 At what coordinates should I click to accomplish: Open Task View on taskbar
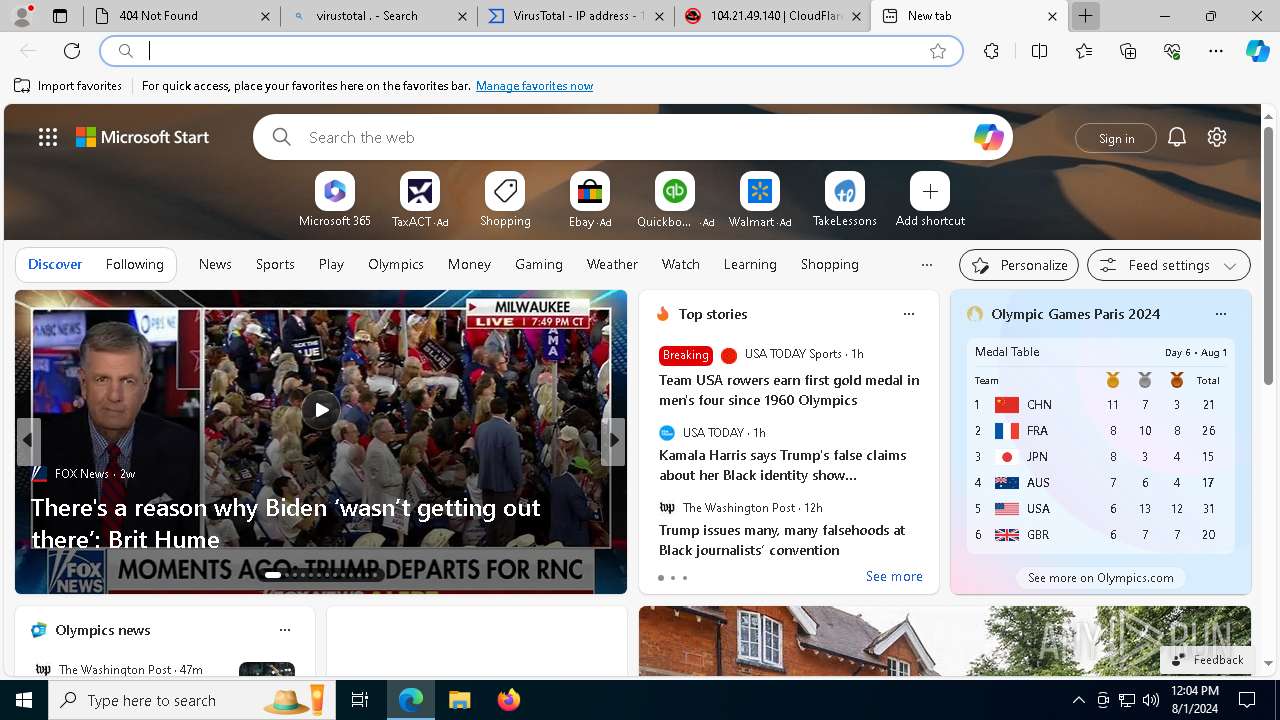click(360, 700)
